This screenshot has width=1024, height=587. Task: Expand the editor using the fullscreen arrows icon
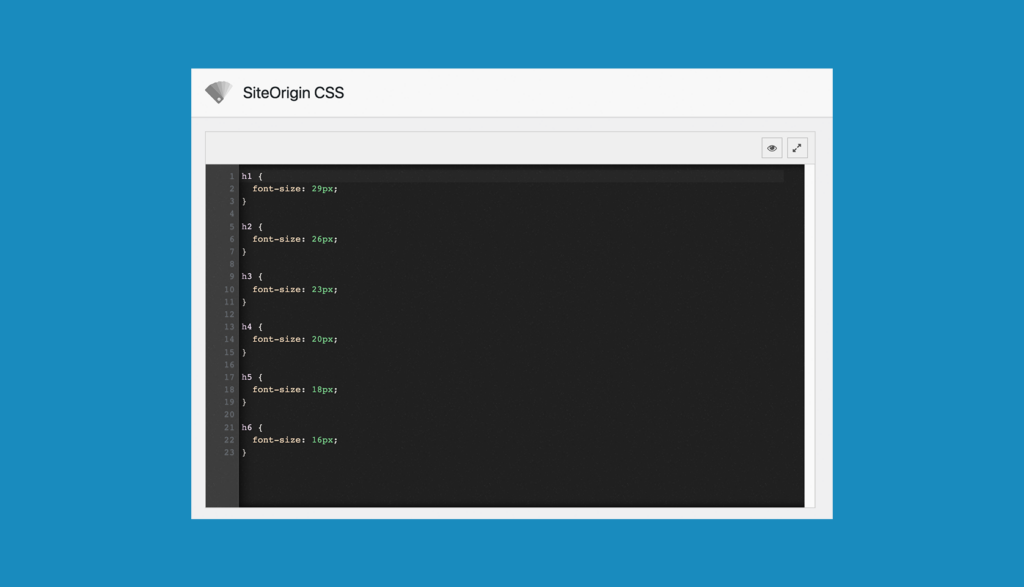point(797,148)
